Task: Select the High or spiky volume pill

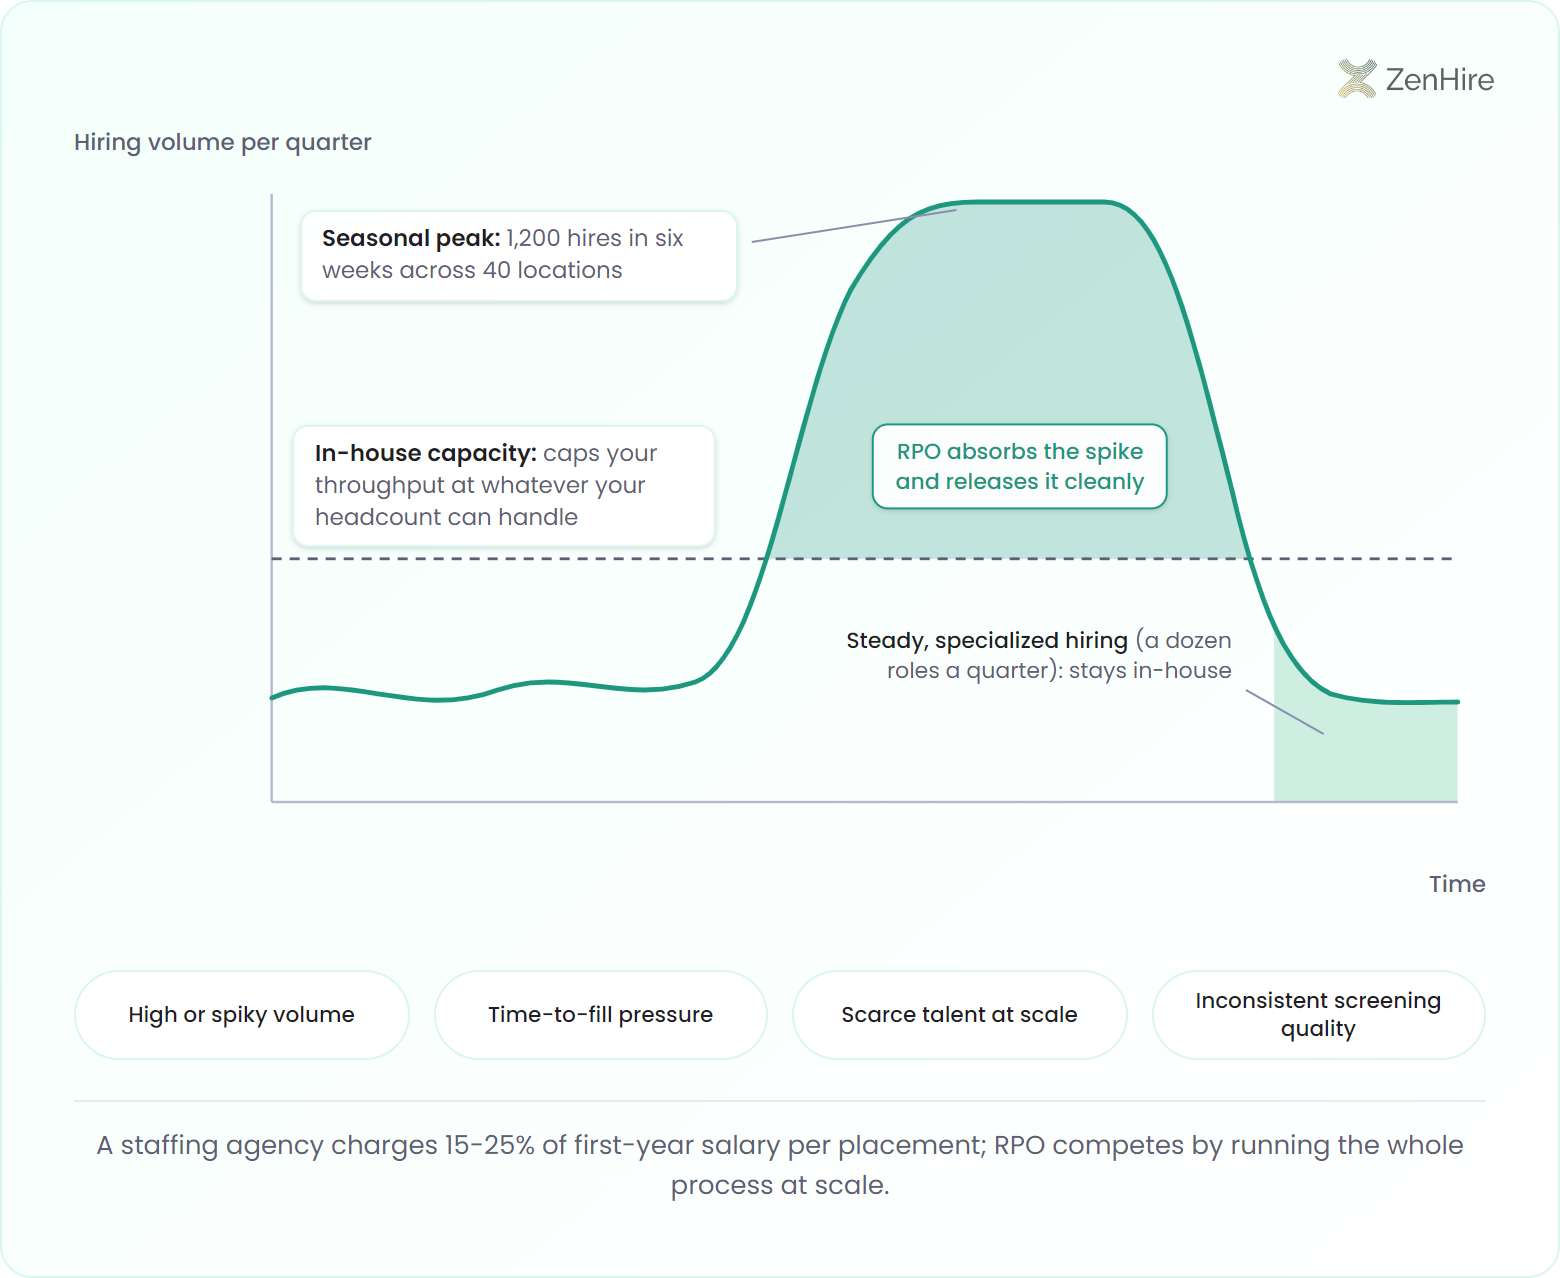Action: [x=242, y=1015]
